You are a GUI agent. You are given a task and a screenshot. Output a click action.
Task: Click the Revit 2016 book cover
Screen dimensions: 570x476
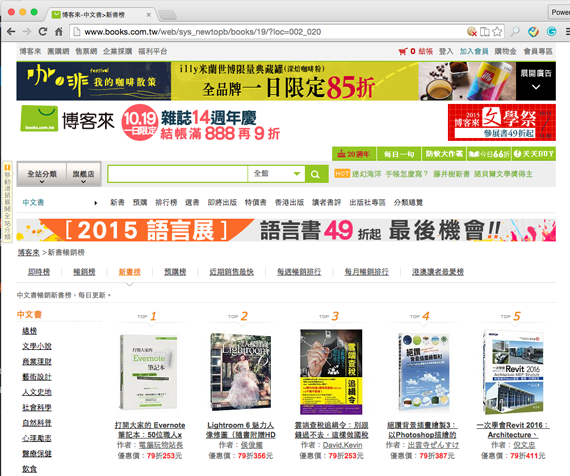click(x=513, y=372)
